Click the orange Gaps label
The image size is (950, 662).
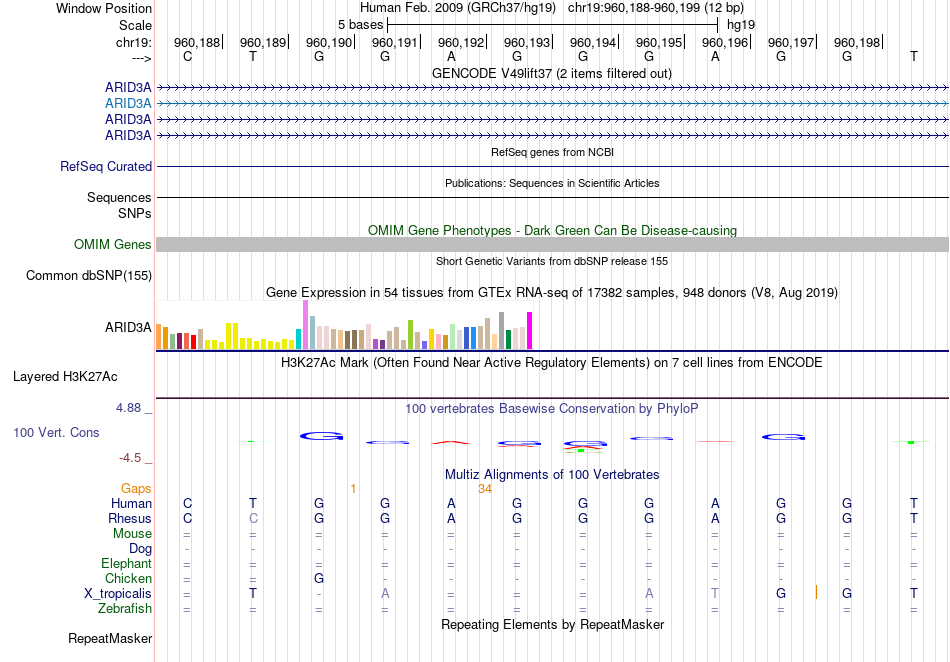(136, 488)
